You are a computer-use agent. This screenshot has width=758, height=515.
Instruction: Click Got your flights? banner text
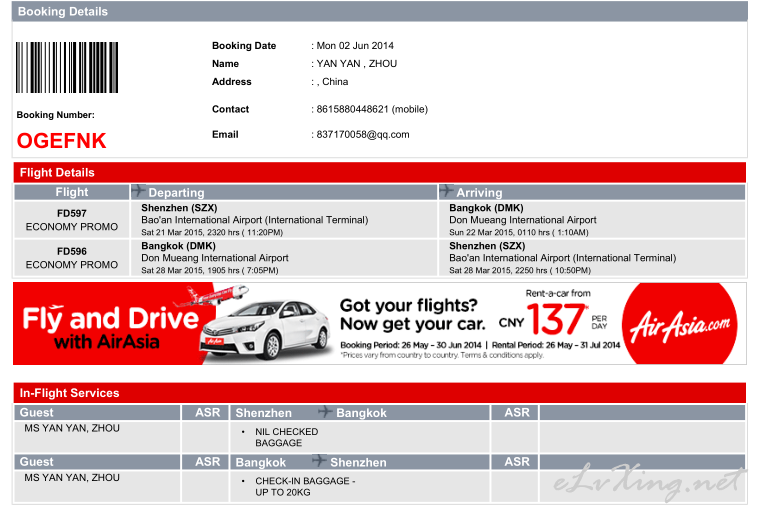(408, 306)
